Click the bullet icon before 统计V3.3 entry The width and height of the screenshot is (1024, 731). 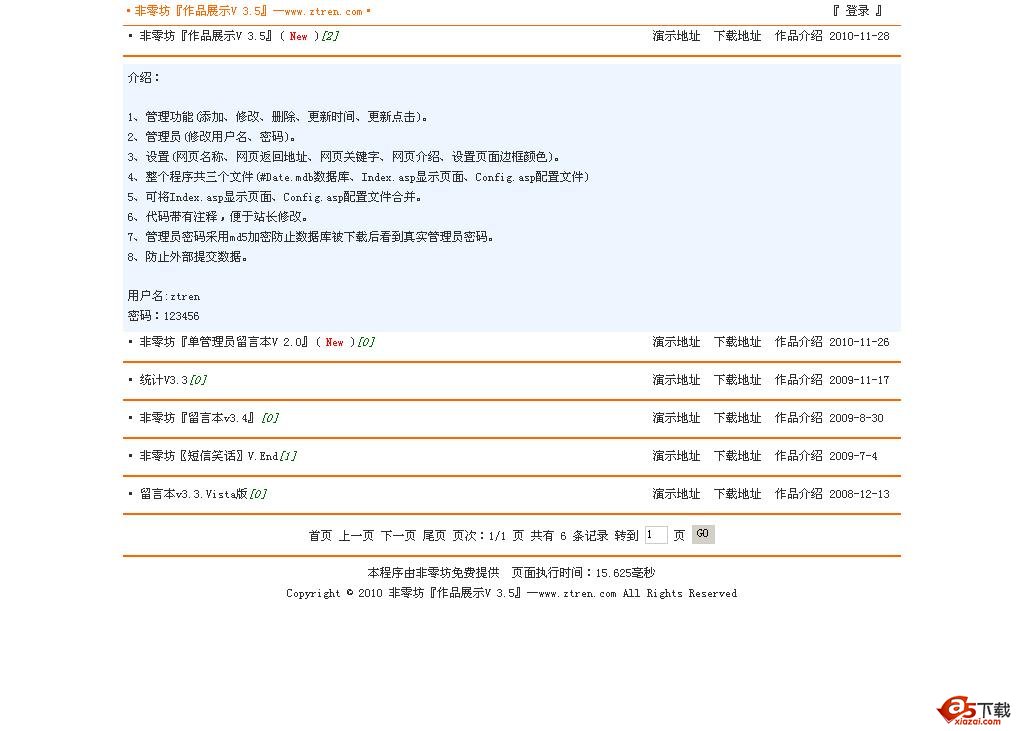[131, 379]
